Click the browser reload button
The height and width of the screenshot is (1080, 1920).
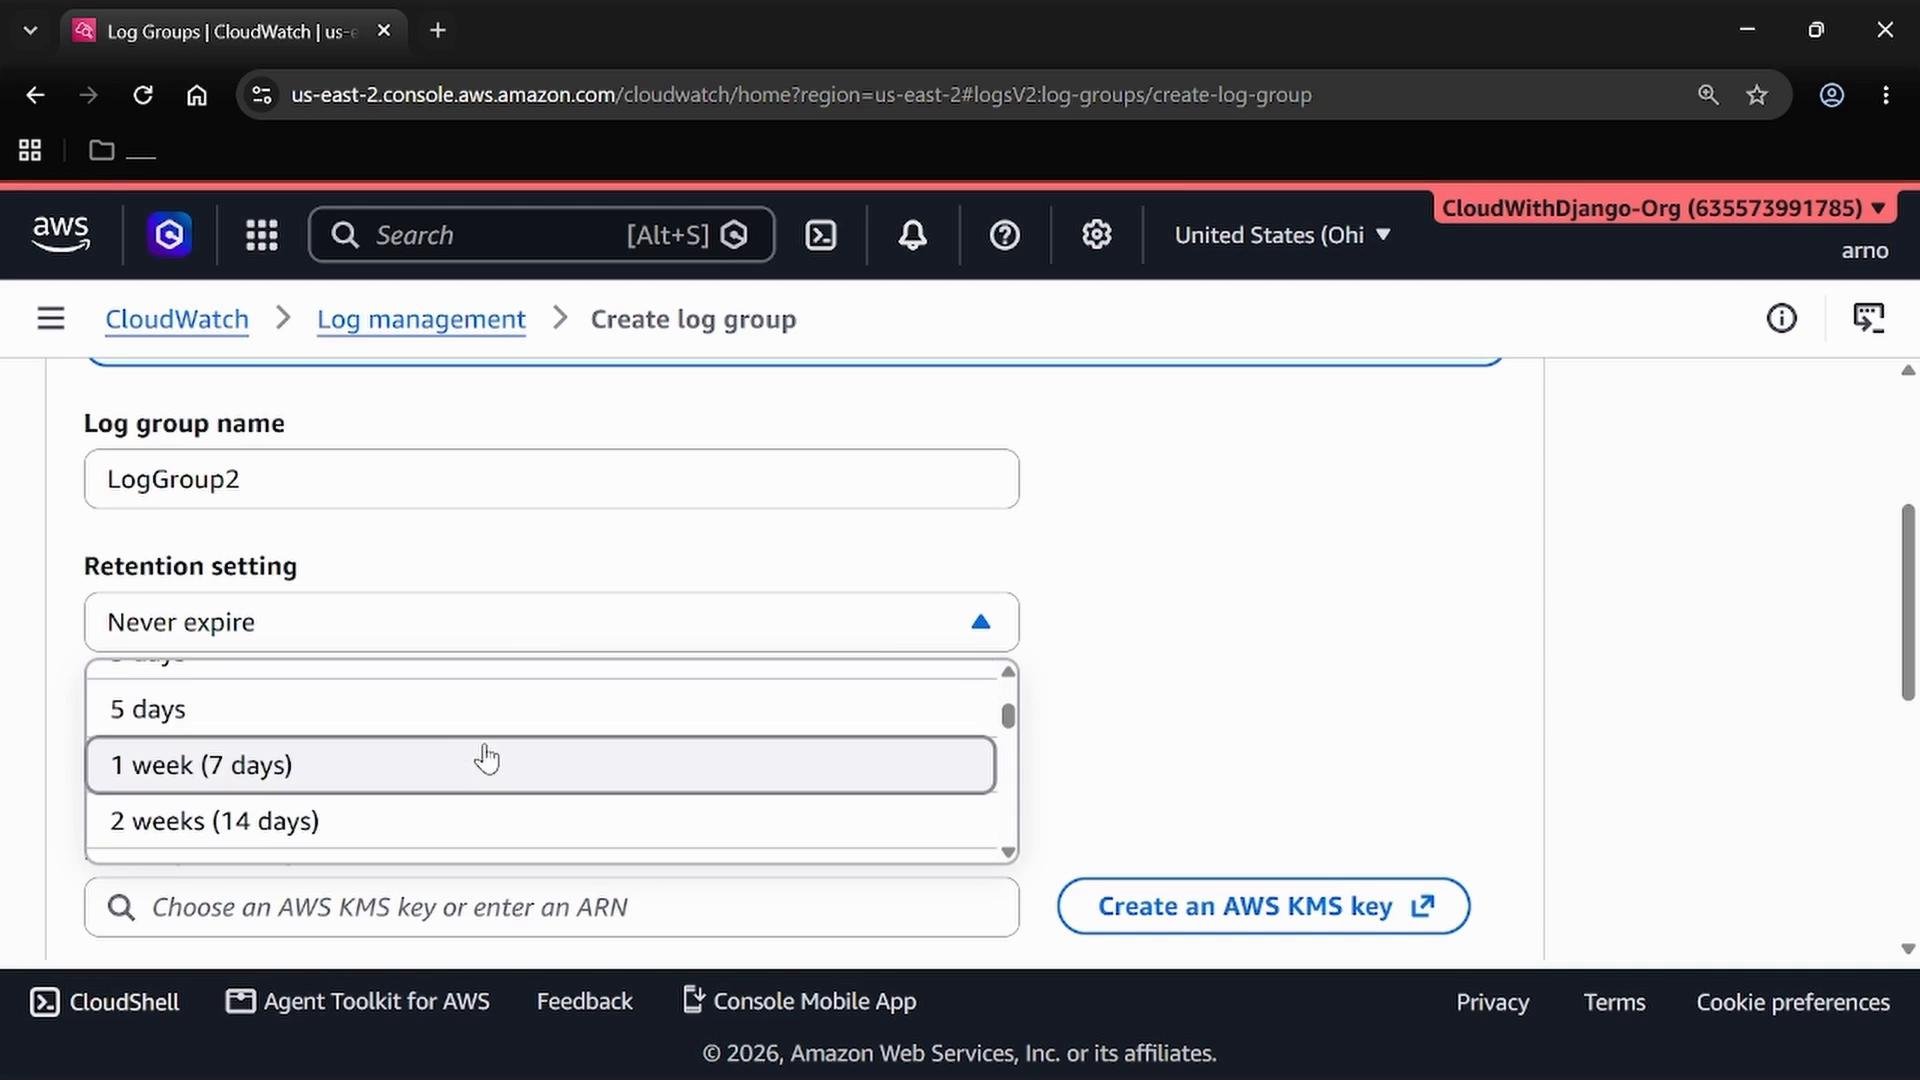click(x=143, y=95)
